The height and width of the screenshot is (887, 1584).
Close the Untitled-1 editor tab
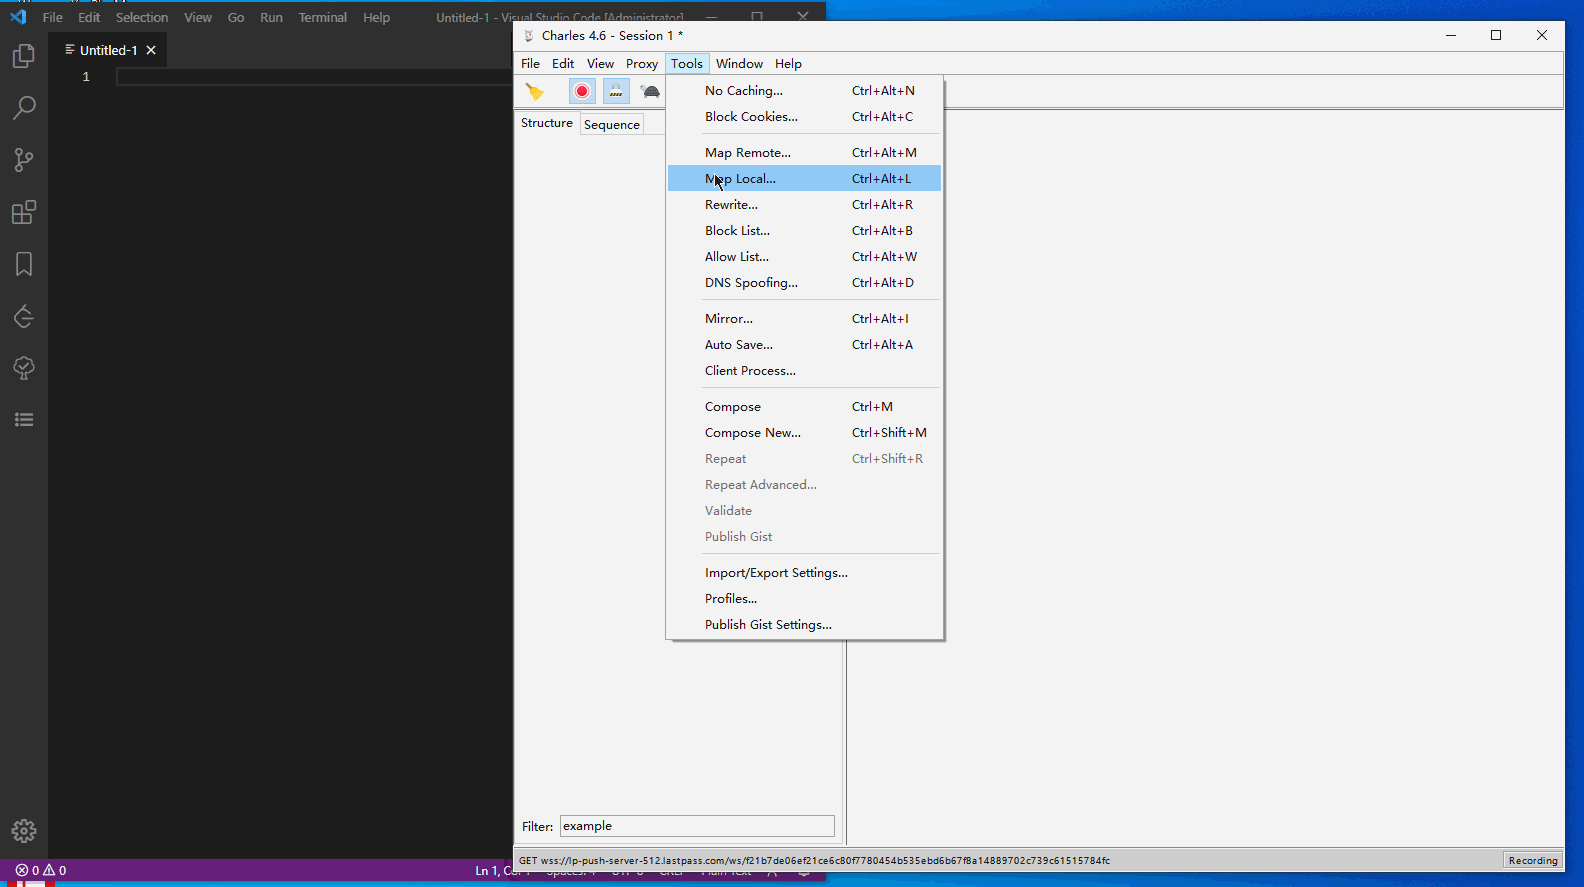click(151, 50)
